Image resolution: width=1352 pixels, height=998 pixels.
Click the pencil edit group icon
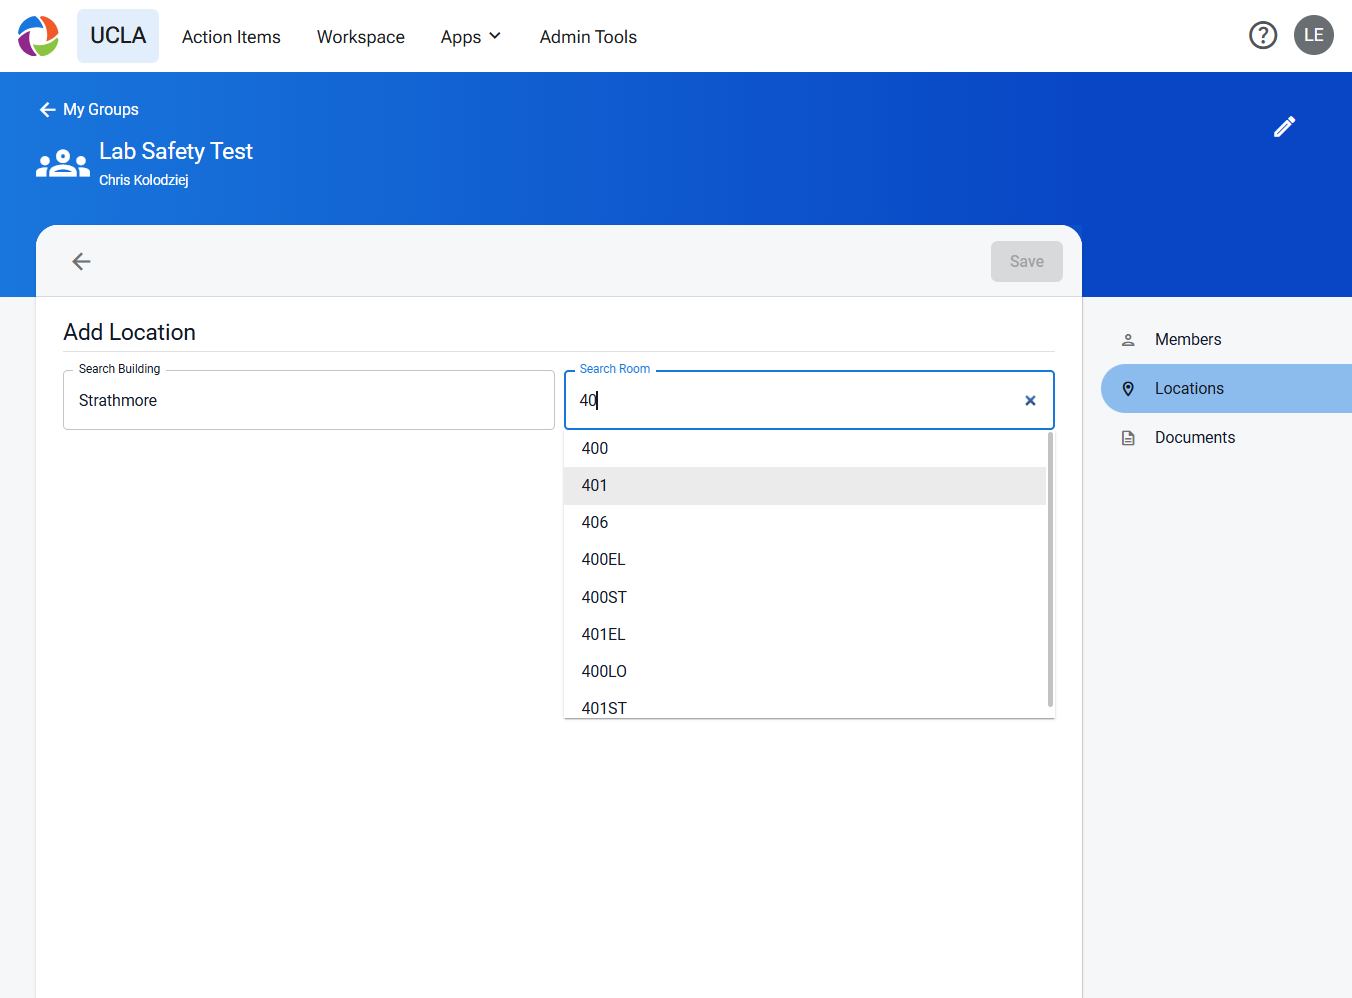coord(1284,127)
